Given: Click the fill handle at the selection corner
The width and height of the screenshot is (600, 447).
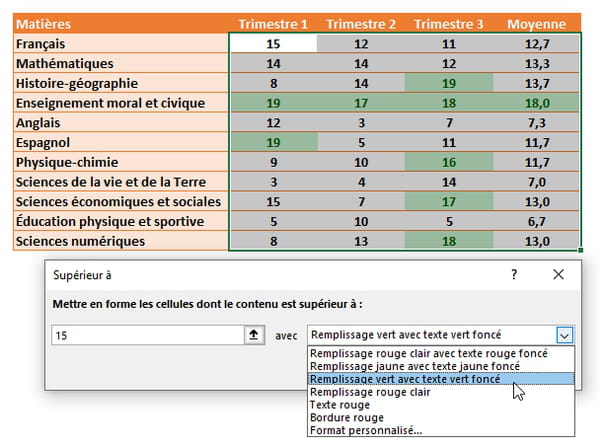Looking at the screenshot, I should click(x=580, y=251).
